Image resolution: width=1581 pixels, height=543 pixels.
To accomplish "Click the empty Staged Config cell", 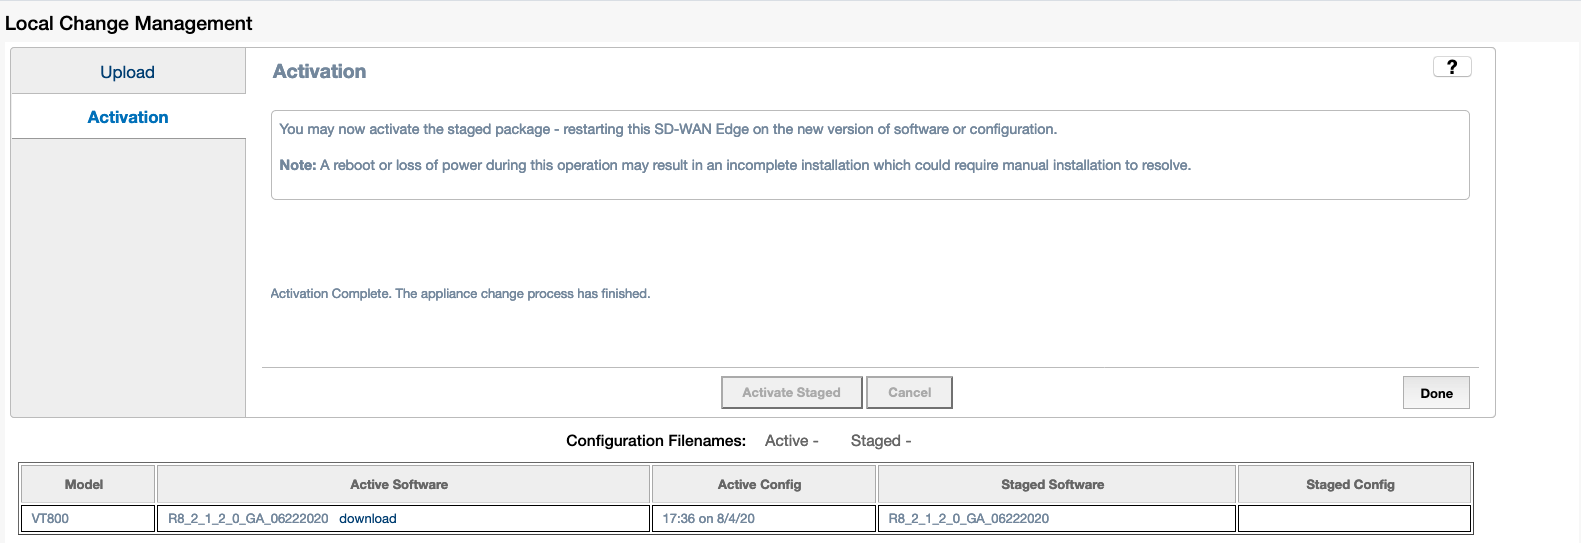I will (1354, 519).
